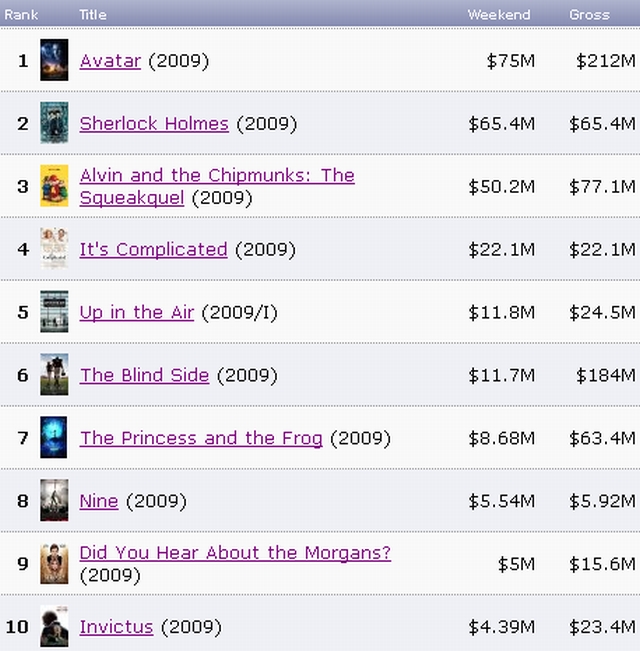This screenshot has width=640, height=651.
Task: Follow Did You Hear About the Morgans? link
Action: coord(235,553)
